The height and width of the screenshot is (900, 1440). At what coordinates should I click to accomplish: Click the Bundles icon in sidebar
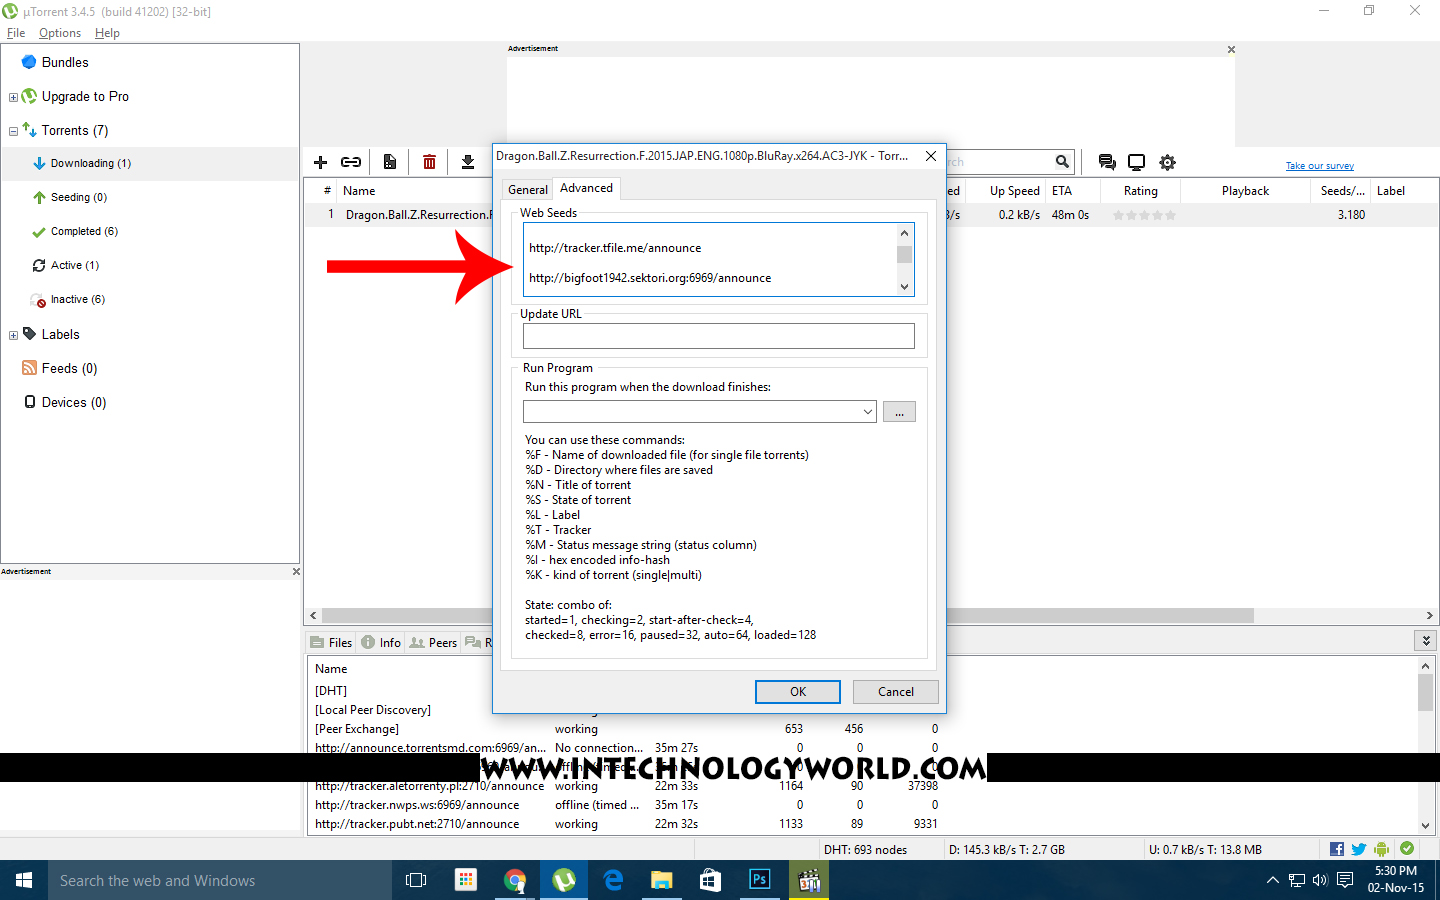click(29, 62)
